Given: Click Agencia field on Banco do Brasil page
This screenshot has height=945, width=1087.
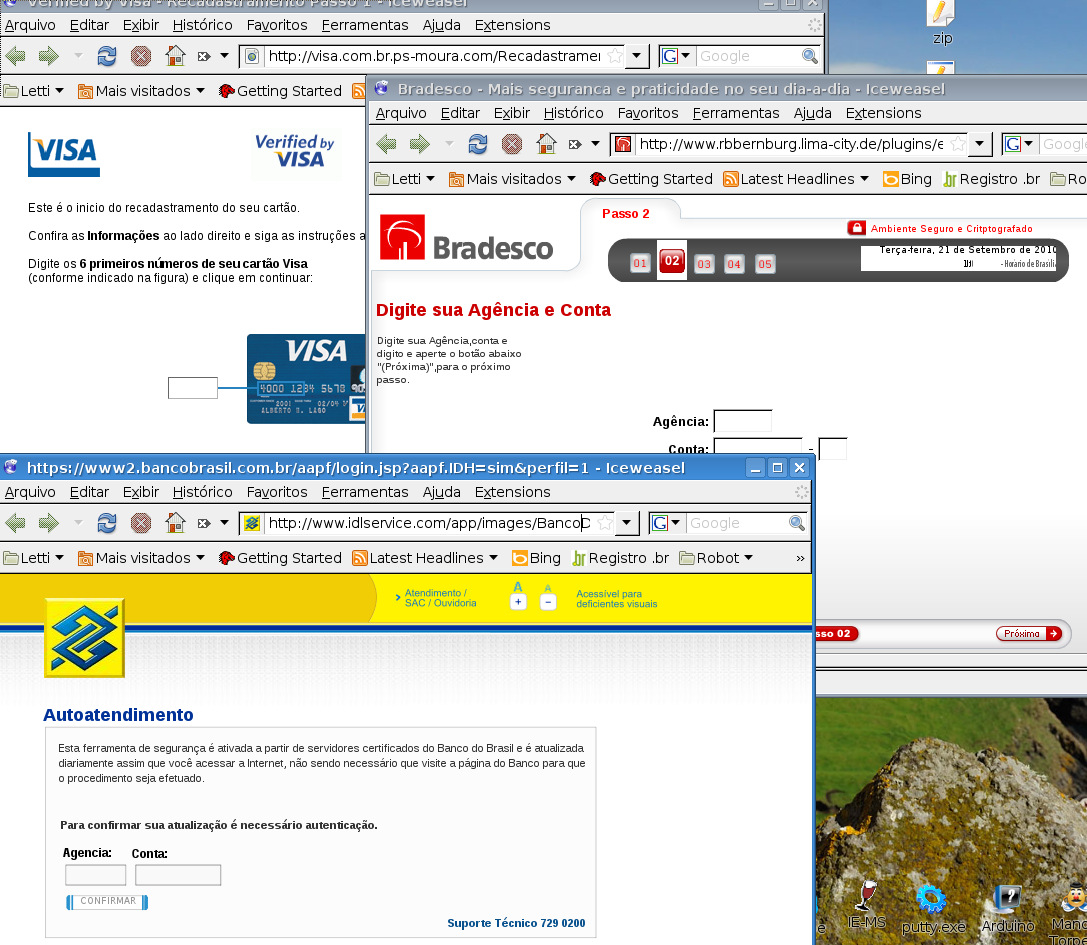Looking at the screenshot, I should (96, 875).
